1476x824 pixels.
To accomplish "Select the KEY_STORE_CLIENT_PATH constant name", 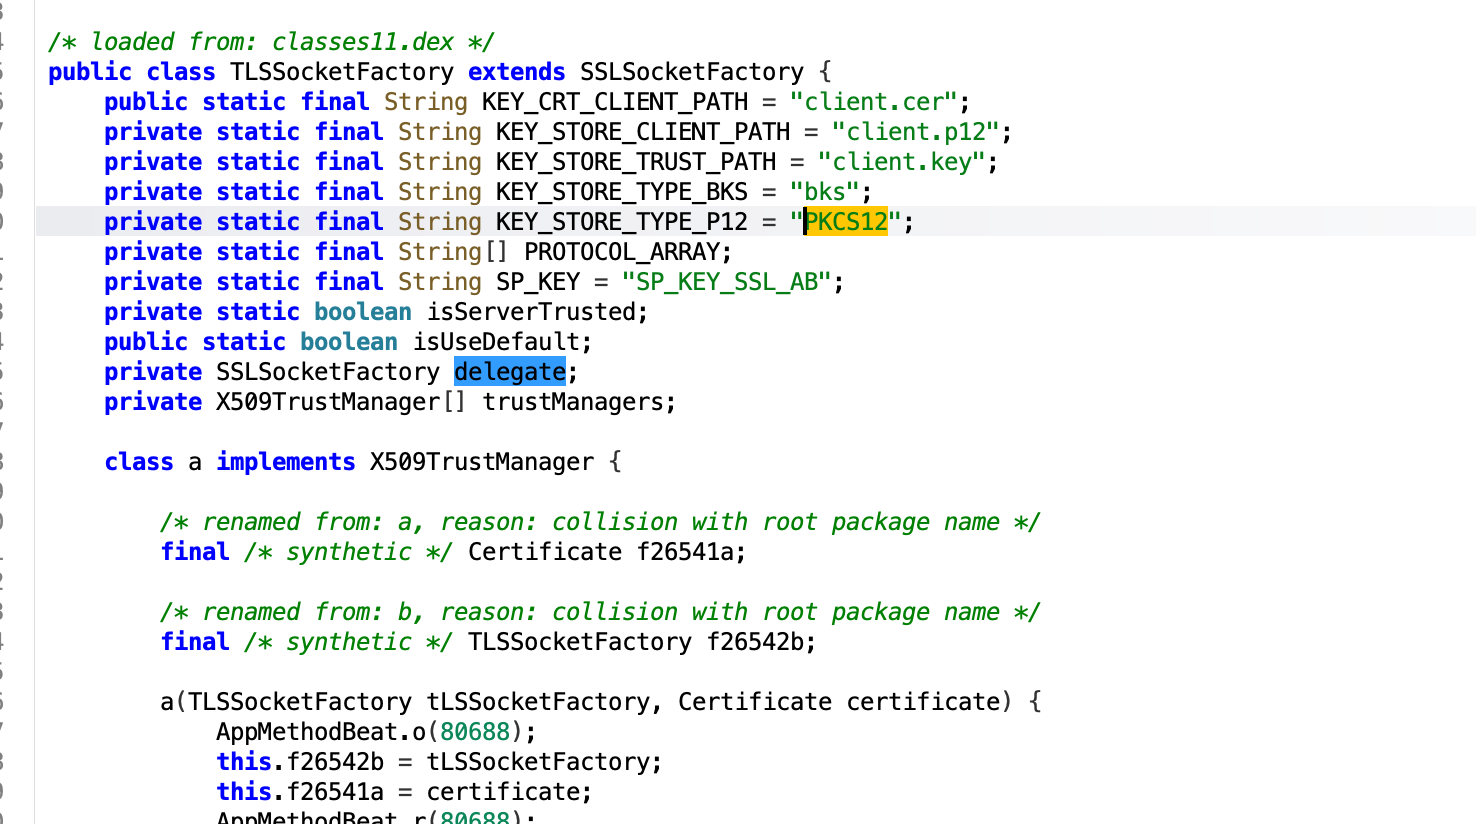I will click(x=643, y=132).
